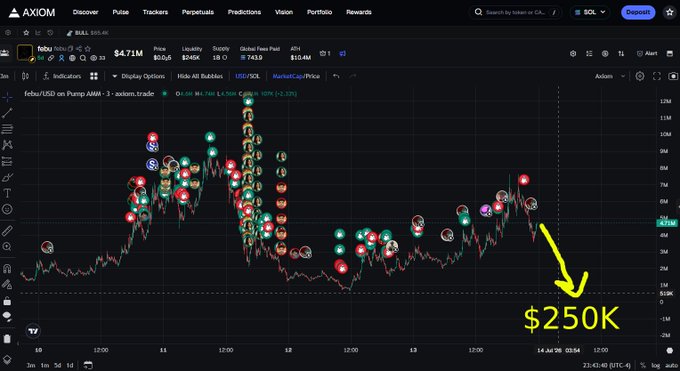Toggle log scale

[x=656, y=365]
